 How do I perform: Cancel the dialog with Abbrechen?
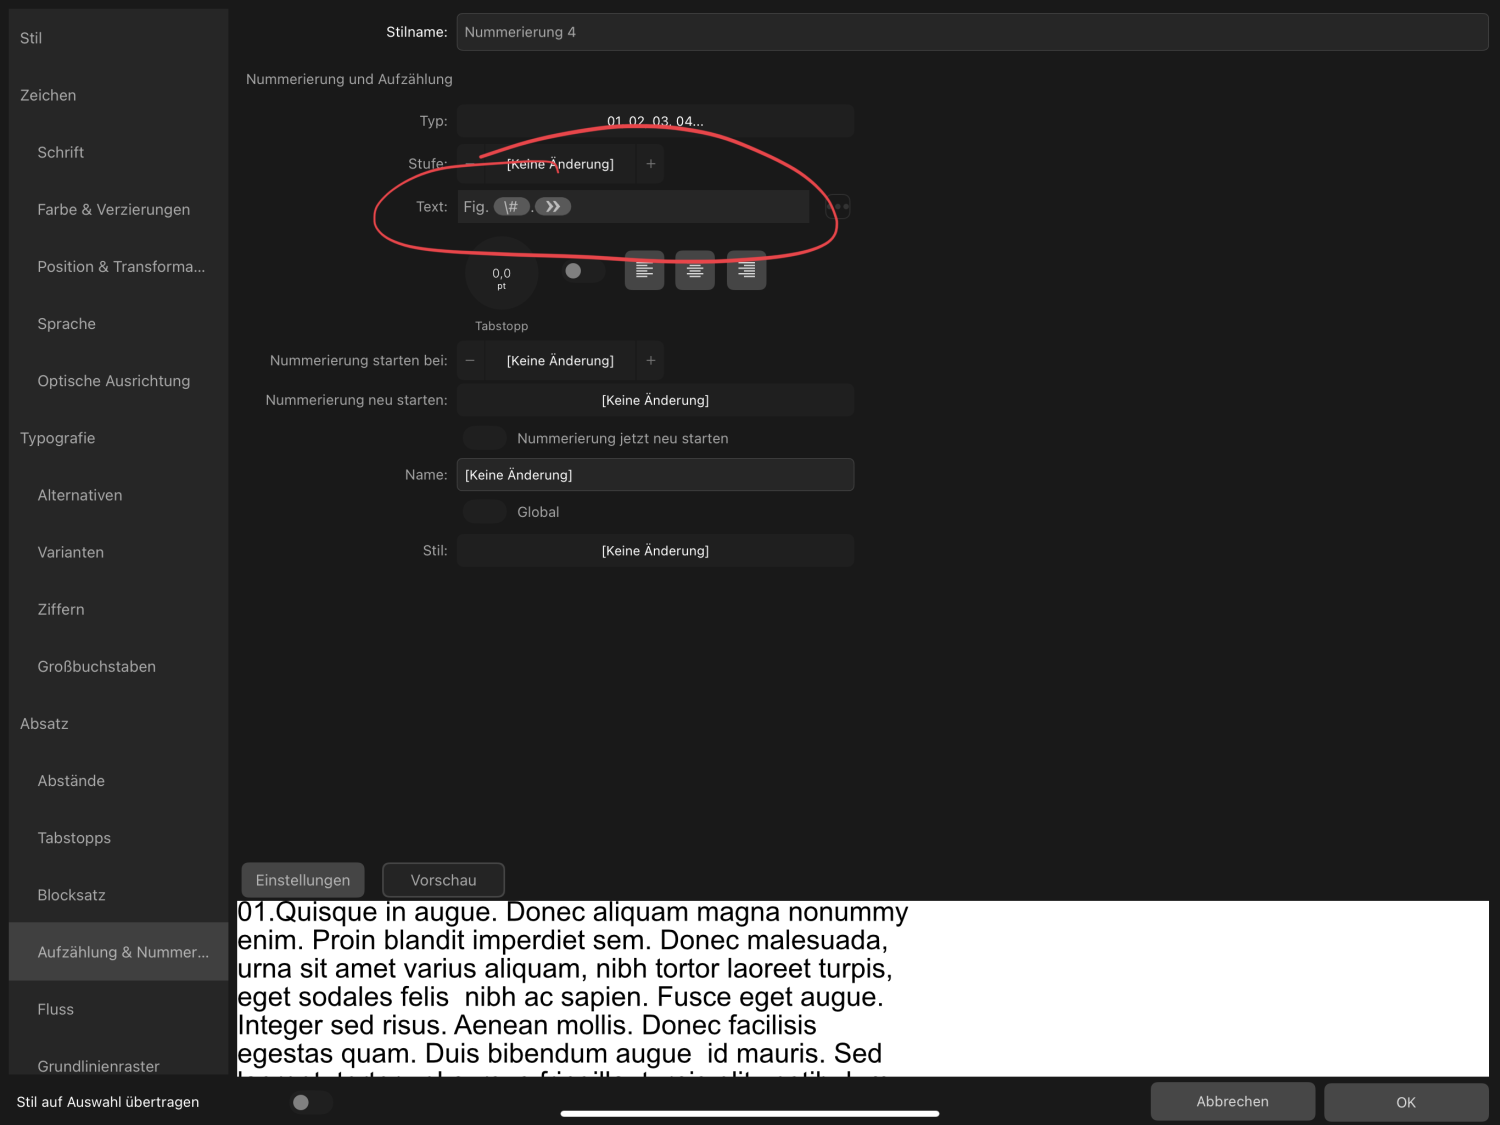(x=1232, y=1101)
